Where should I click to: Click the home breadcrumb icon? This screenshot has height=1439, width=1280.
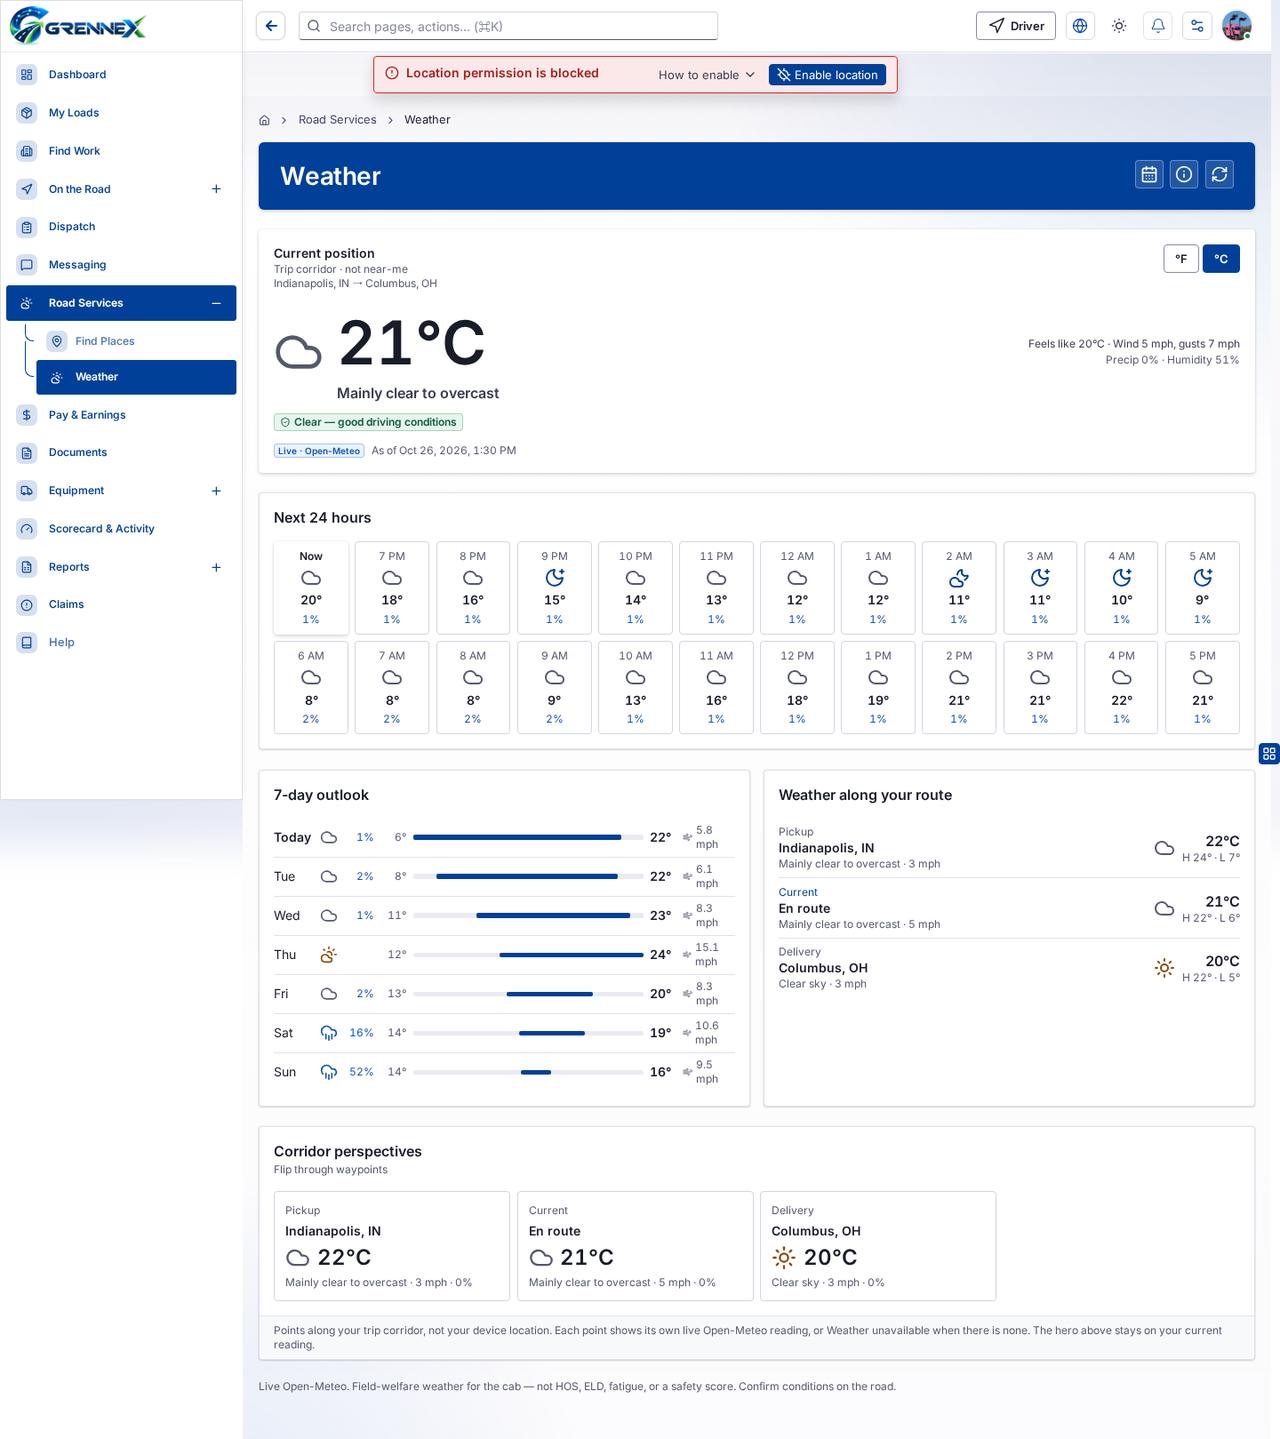pyautogui.click(x=264, y=120)
